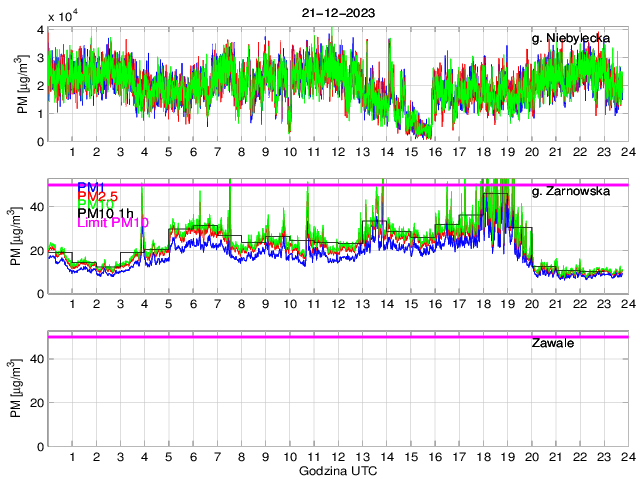Click the g. Niebylecka station label

[571, 38]
